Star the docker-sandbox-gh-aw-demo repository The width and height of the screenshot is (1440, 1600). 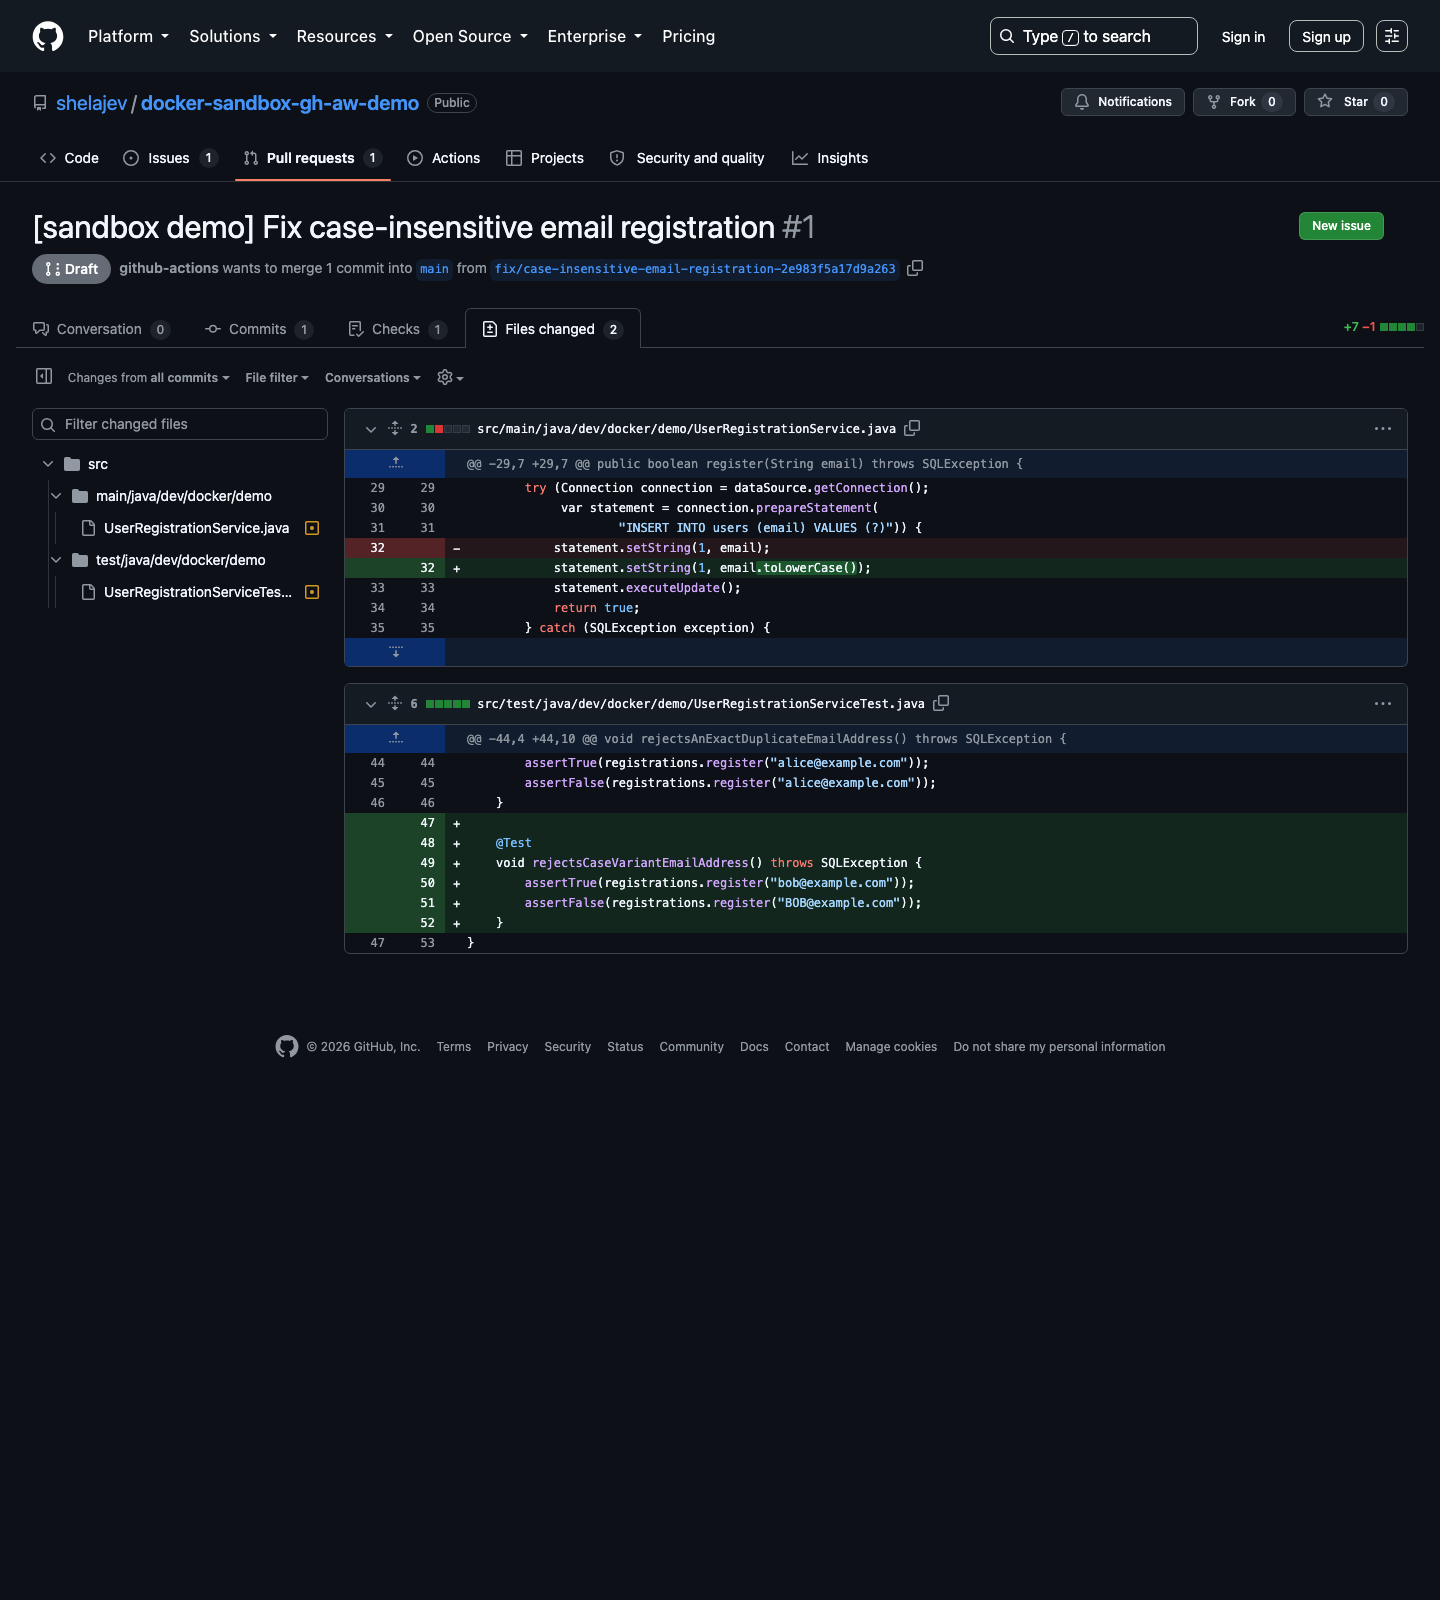1355,102
